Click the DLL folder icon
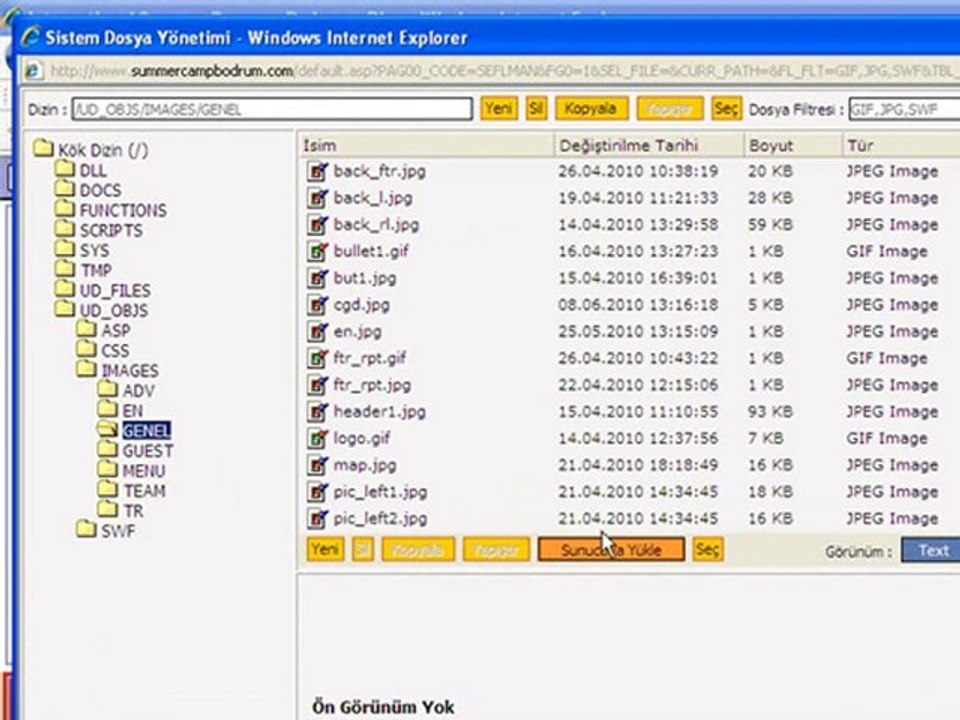 tap(64, 168)
